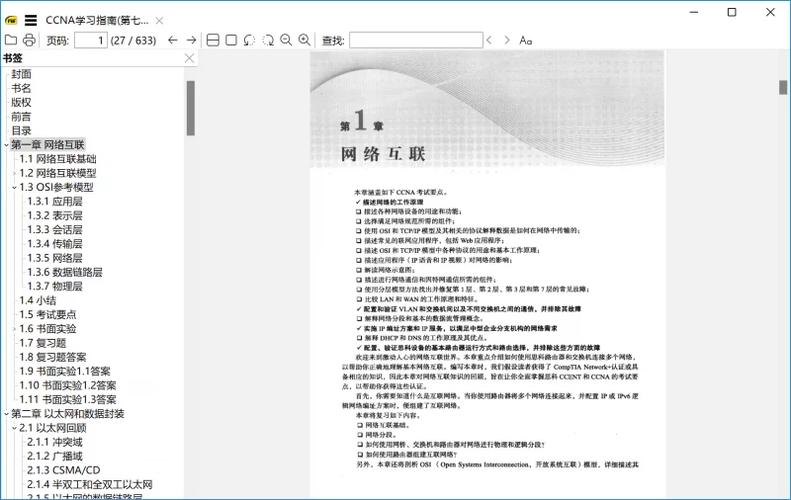
Task: Jump to the 目录 bookmark
Action: click(21, 131)
